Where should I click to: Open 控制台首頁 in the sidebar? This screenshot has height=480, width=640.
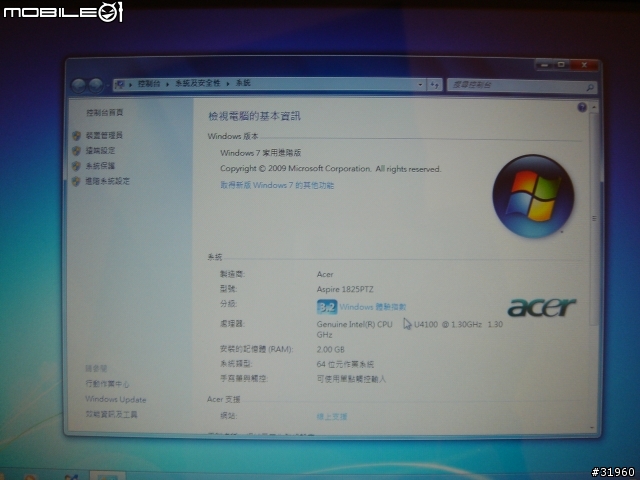pos(104,113)
